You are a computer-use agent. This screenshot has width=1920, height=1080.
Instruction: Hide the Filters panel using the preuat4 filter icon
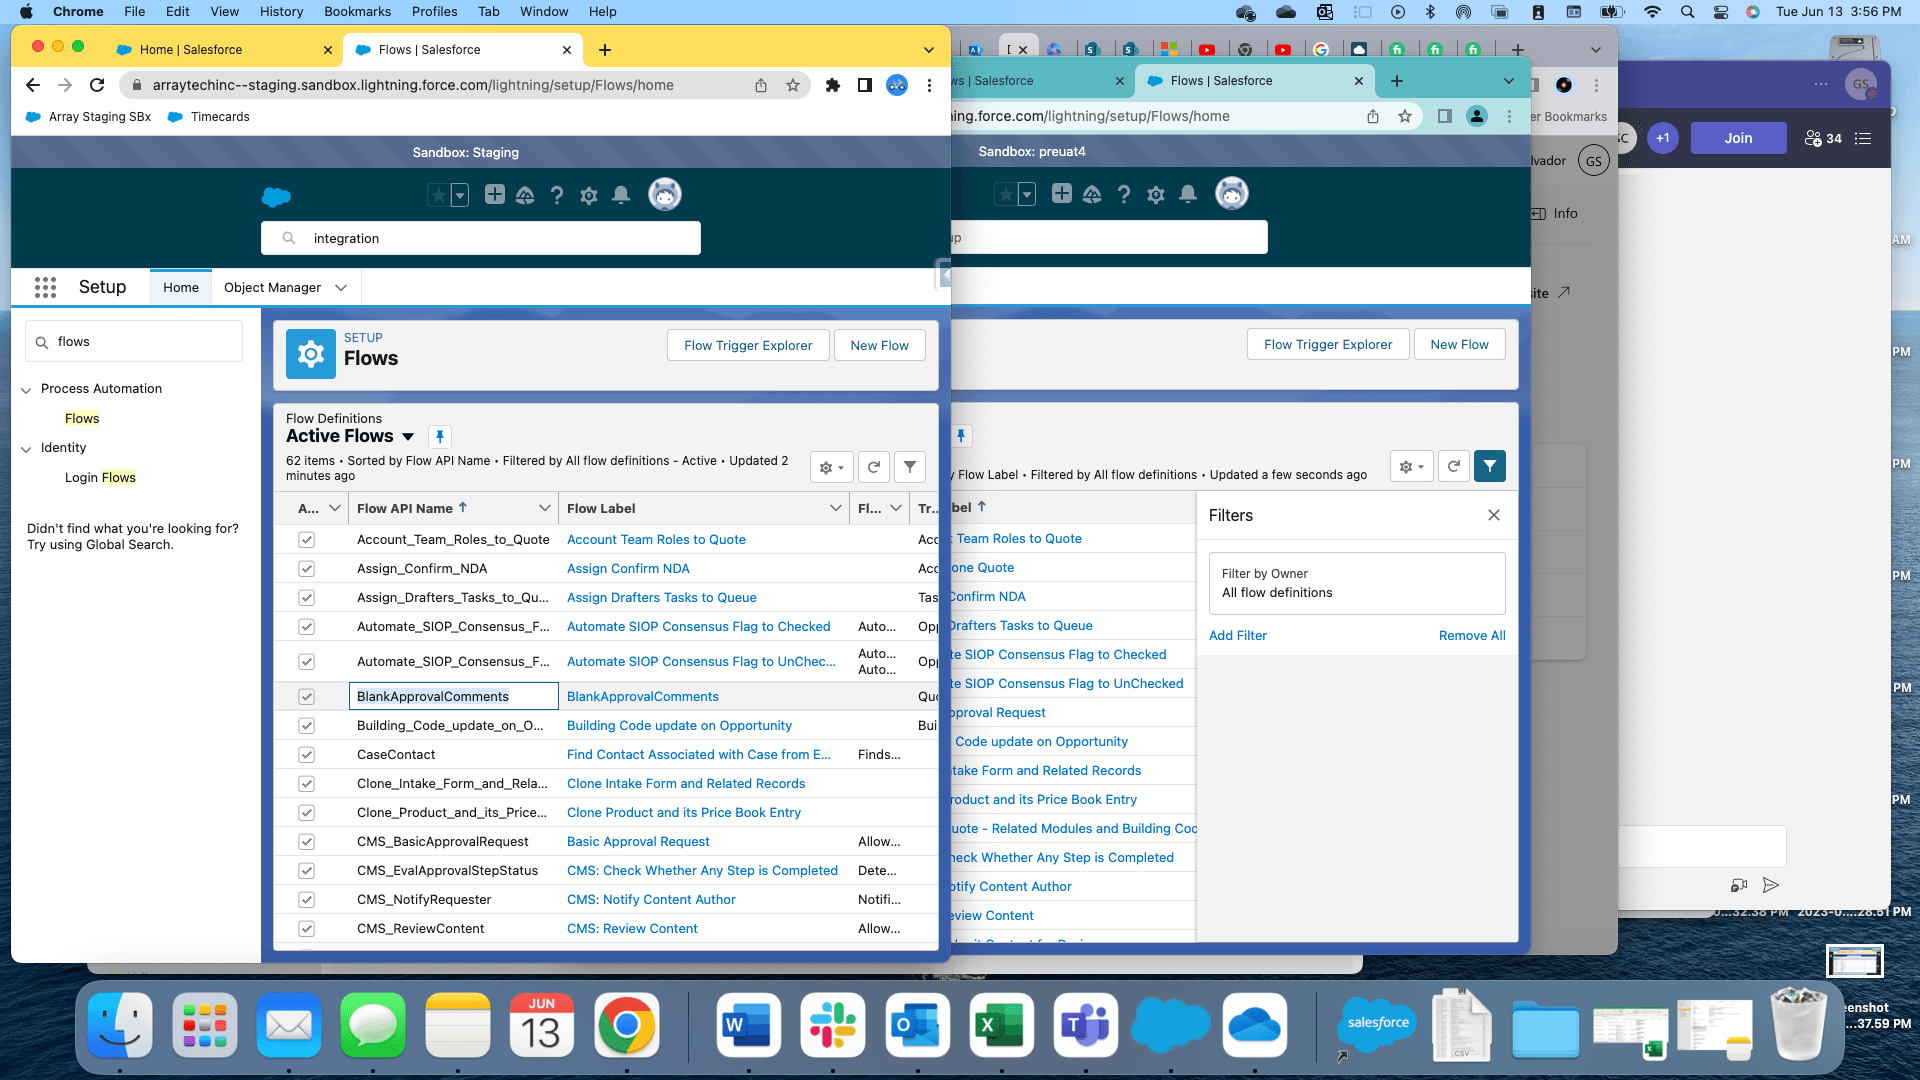pyautogui.click(x=1490, y=466)
